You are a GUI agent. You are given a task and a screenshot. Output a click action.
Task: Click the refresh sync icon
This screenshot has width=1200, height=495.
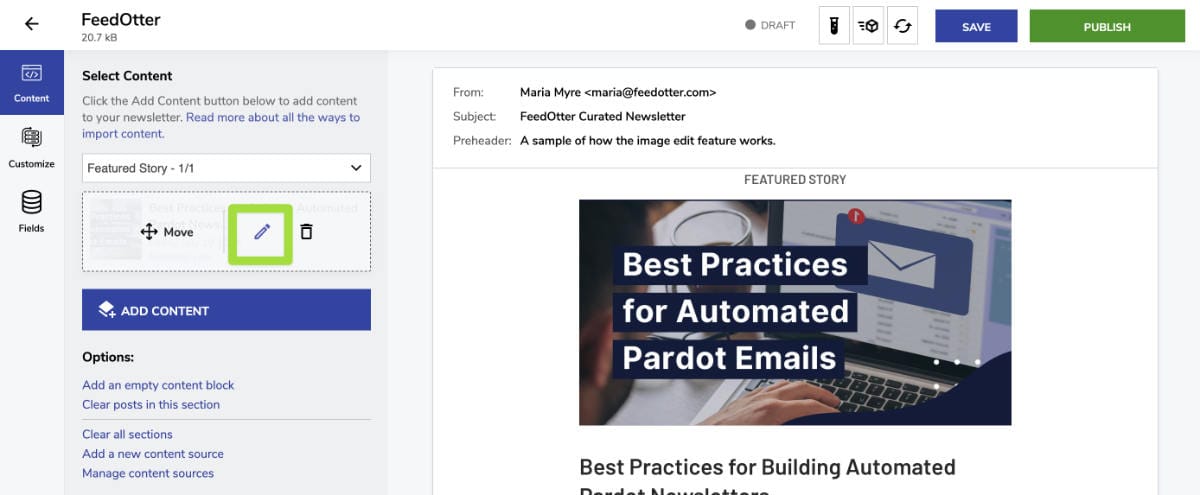pos(902,26)
